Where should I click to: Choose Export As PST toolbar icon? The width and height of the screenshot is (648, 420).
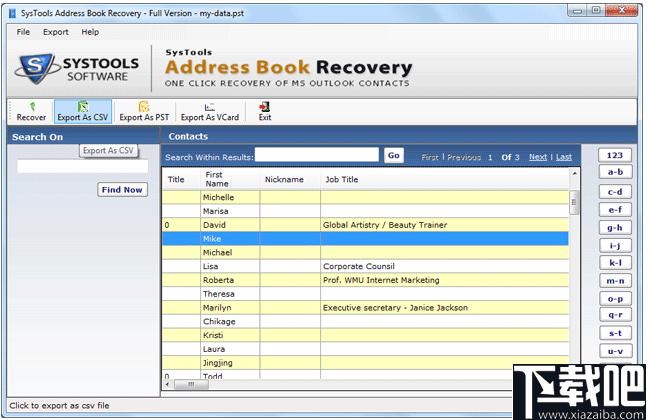point(144,111)
